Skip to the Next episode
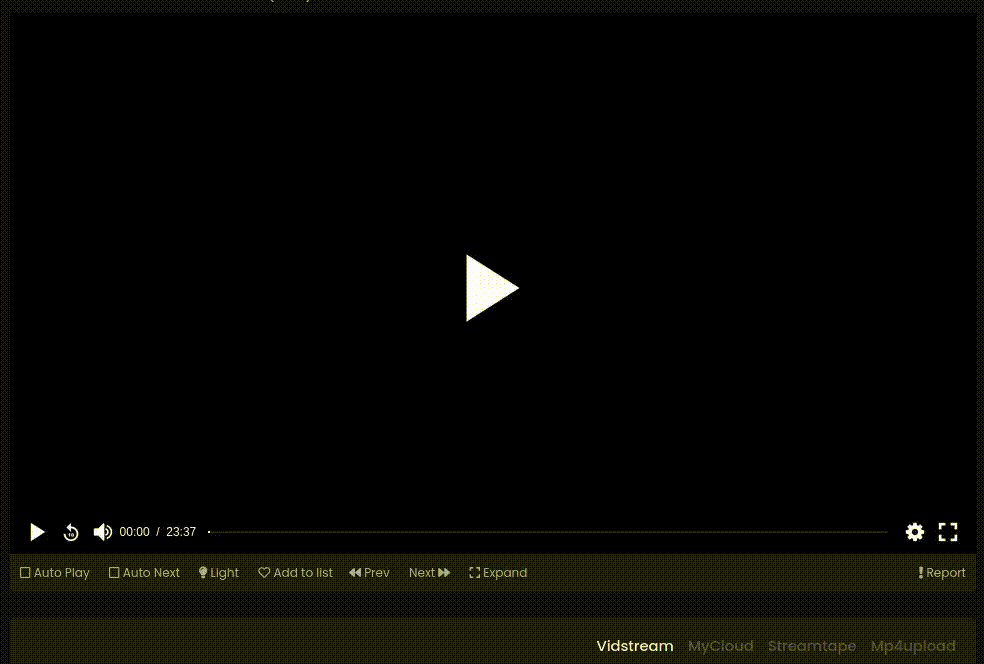 tap(429, 573)
